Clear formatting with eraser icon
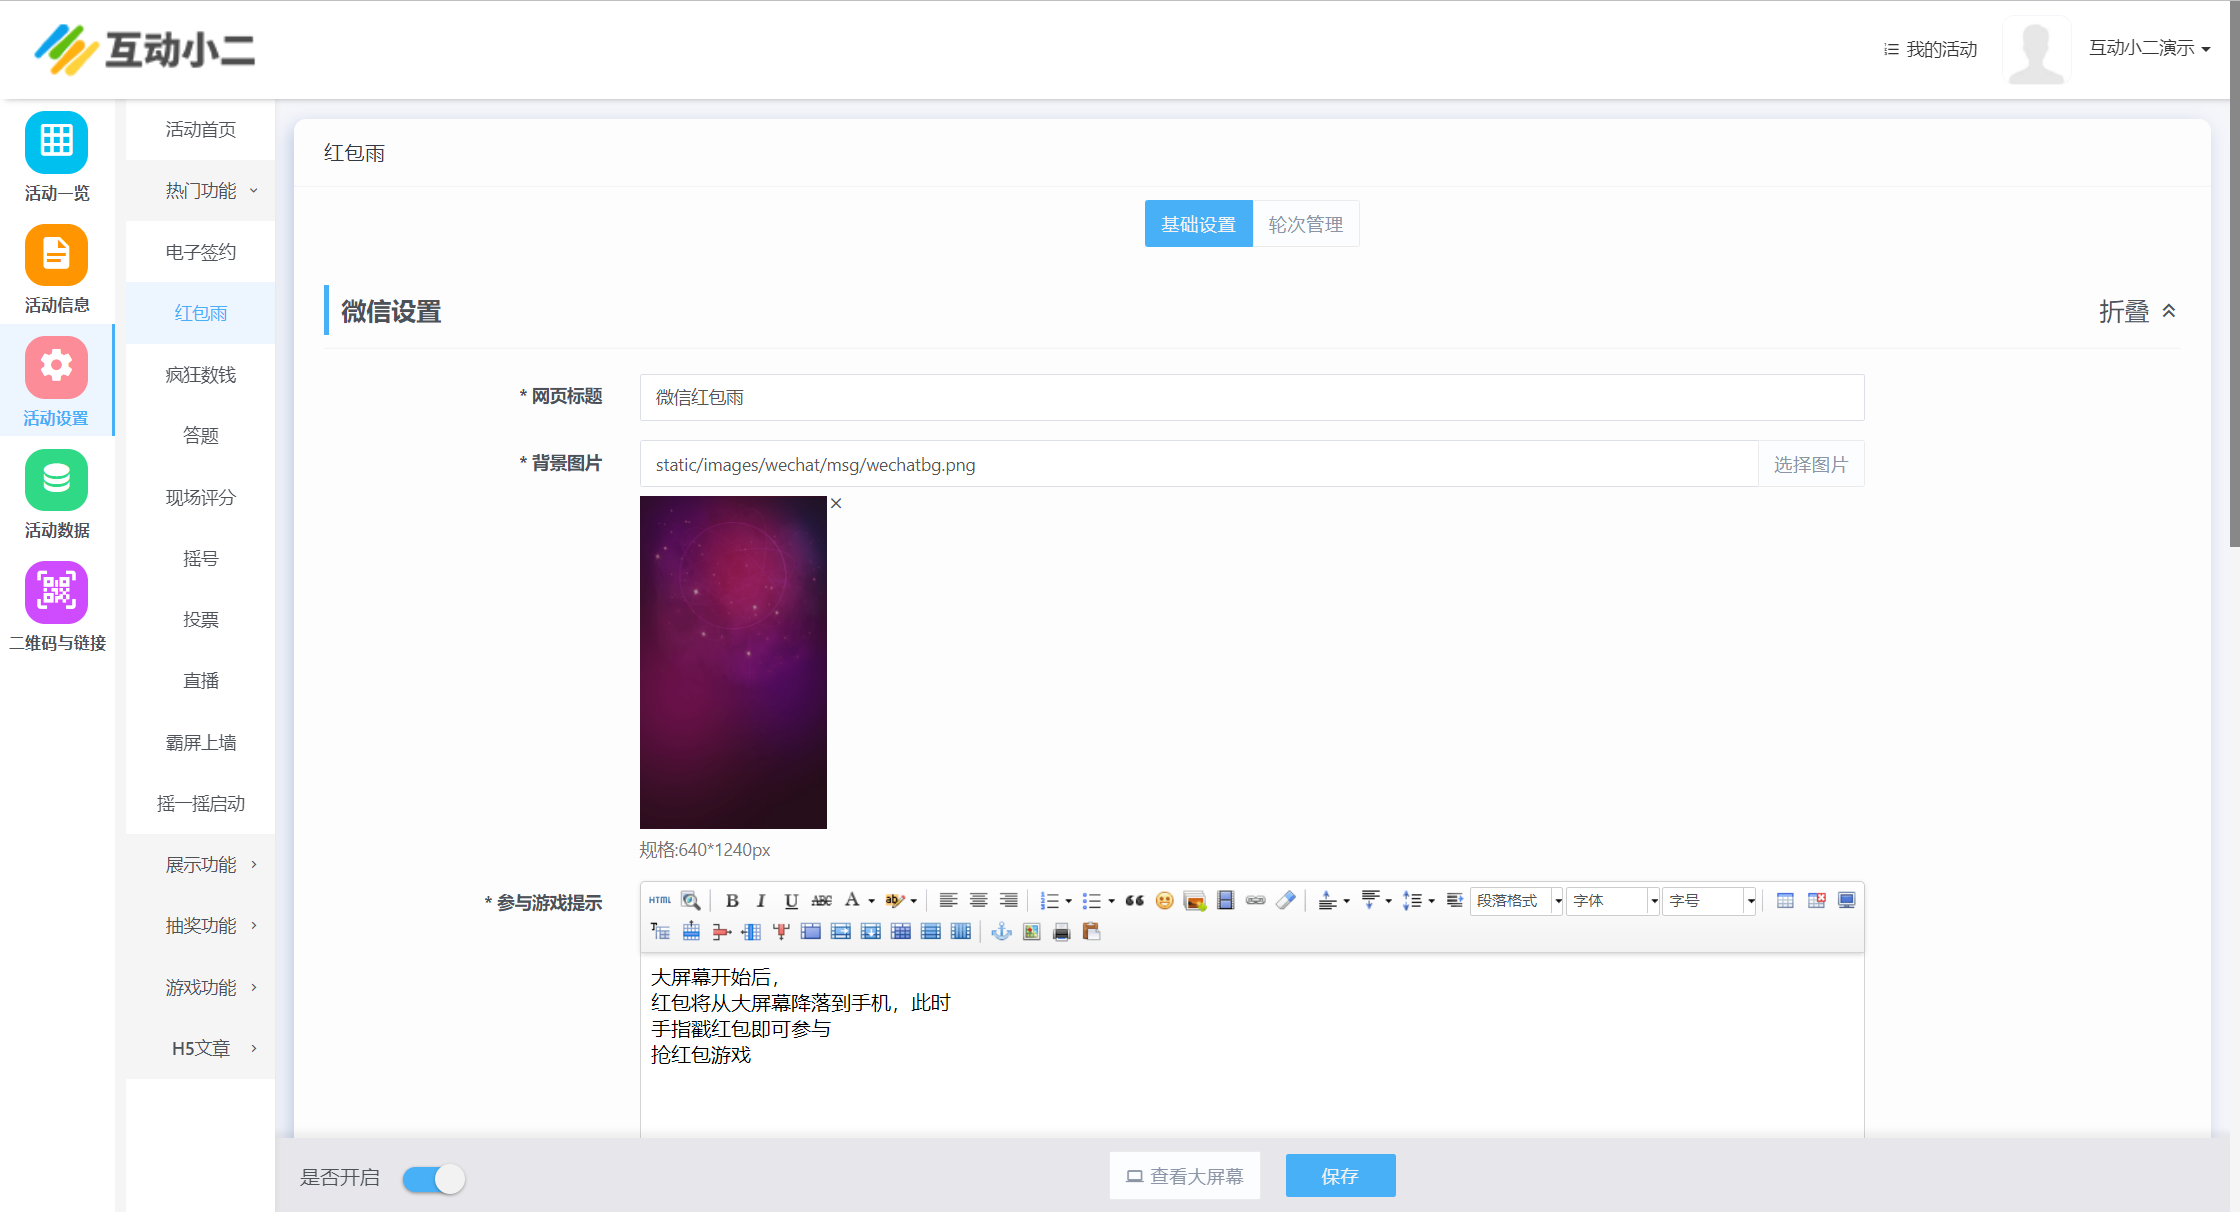The height and width of the screenshot is (1212, 2240). click(x=1286, y=900)
